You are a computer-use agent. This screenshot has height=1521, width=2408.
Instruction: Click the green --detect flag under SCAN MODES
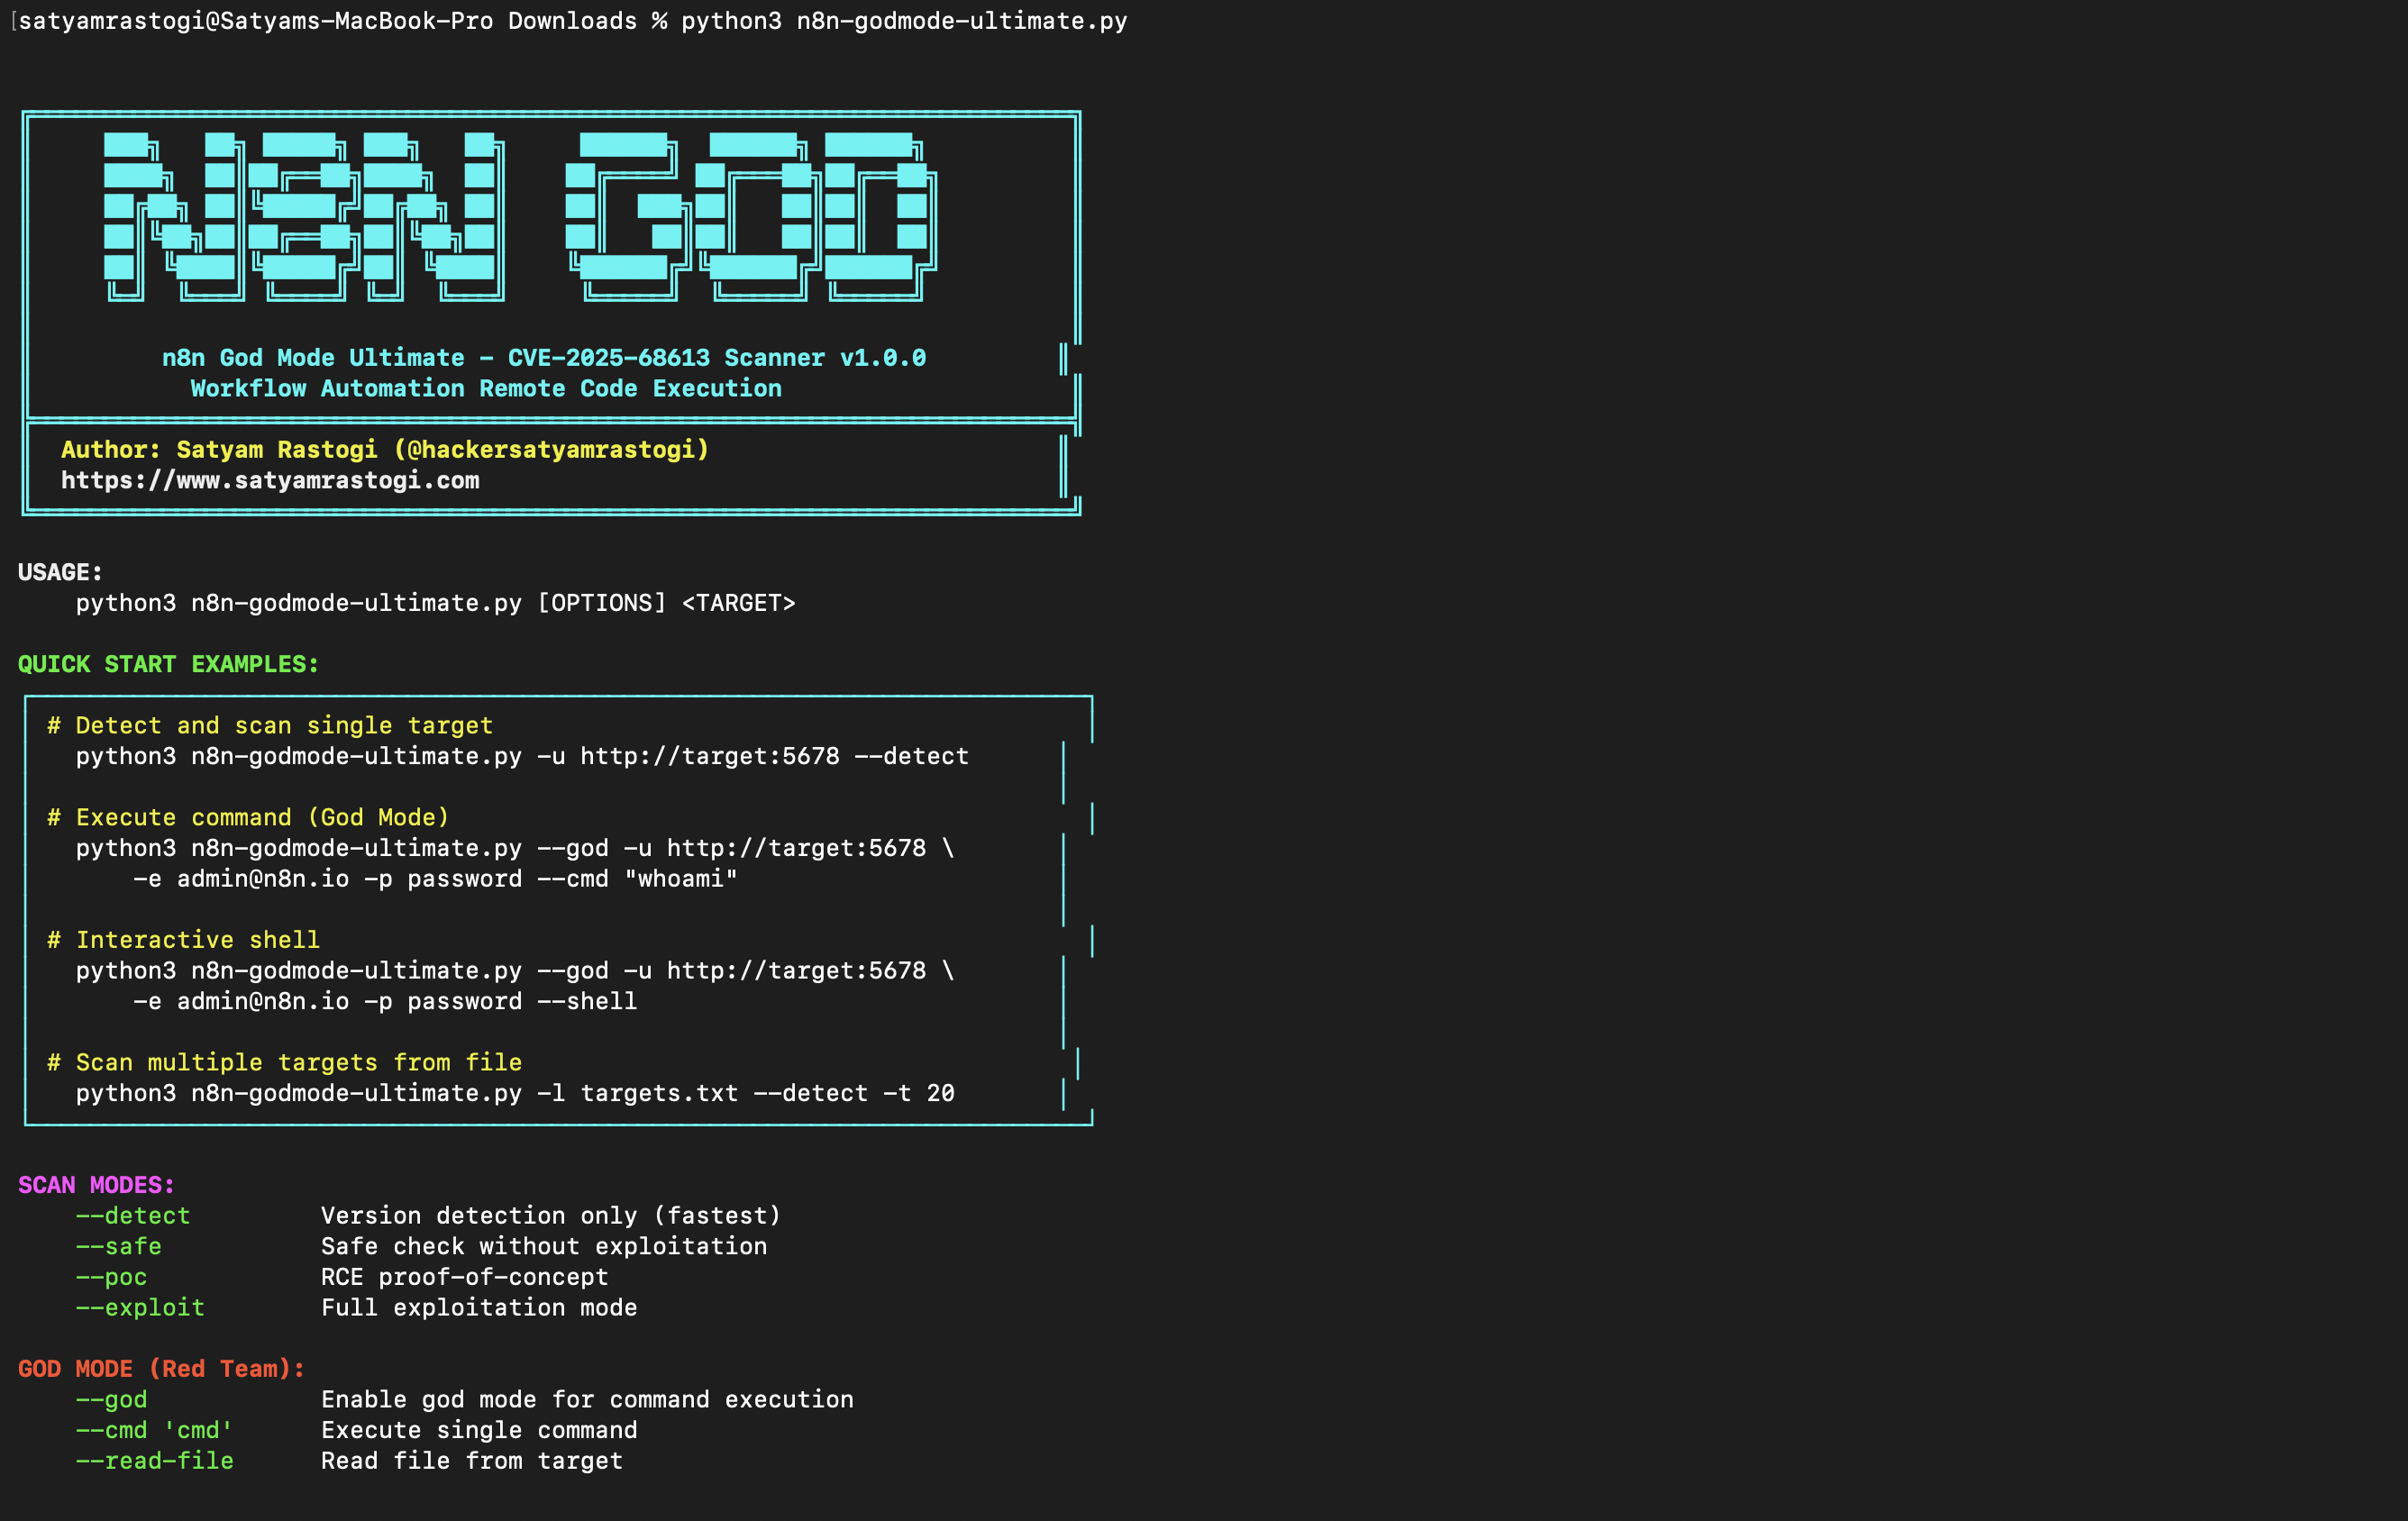click(x=133, y=1216)
